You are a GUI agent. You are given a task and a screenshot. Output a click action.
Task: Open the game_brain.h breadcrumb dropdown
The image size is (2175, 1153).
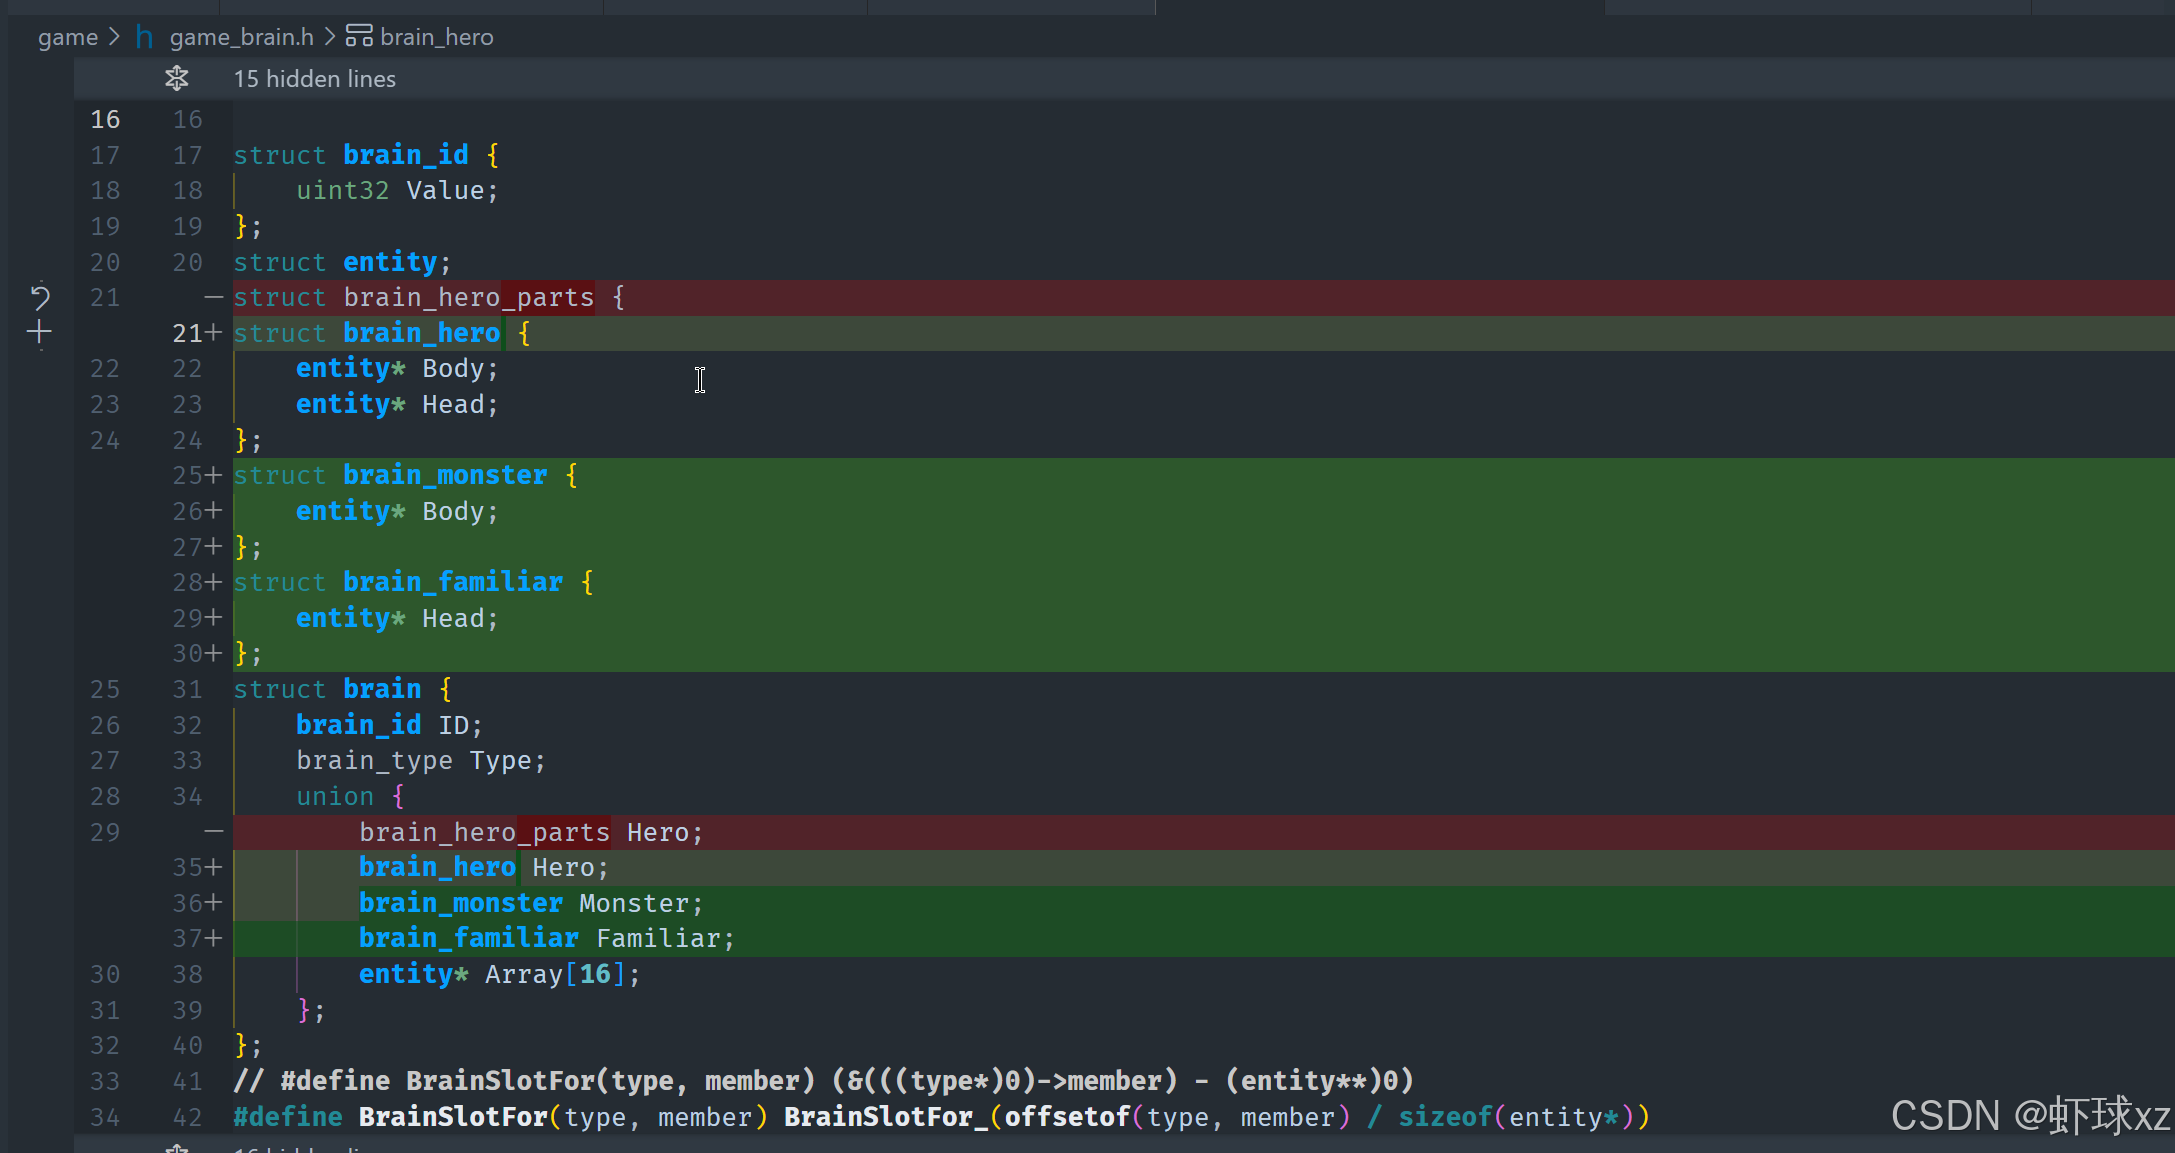pyautogui.click(x=241, y=37)
